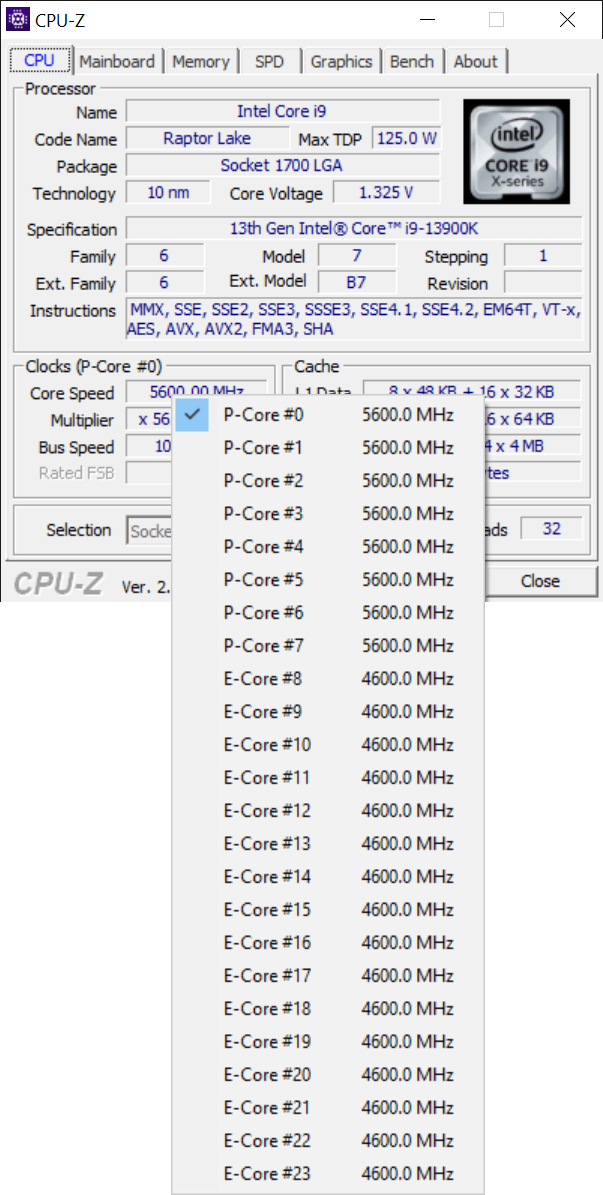
Task: Click the Stepping value 1
Action: coord(544,255)
